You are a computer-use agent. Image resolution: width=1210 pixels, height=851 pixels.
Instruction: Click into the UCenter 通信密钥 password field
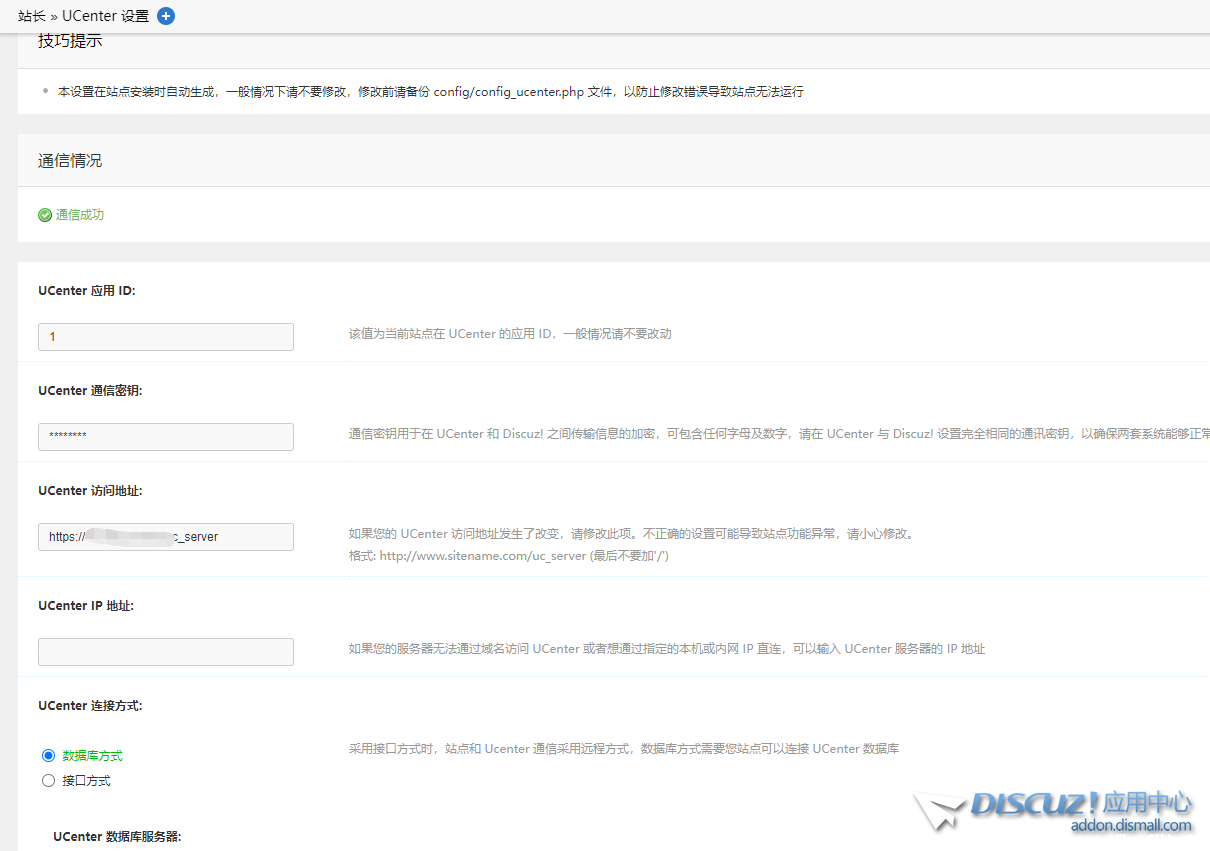pyautogui.click(x=166, y=437)
